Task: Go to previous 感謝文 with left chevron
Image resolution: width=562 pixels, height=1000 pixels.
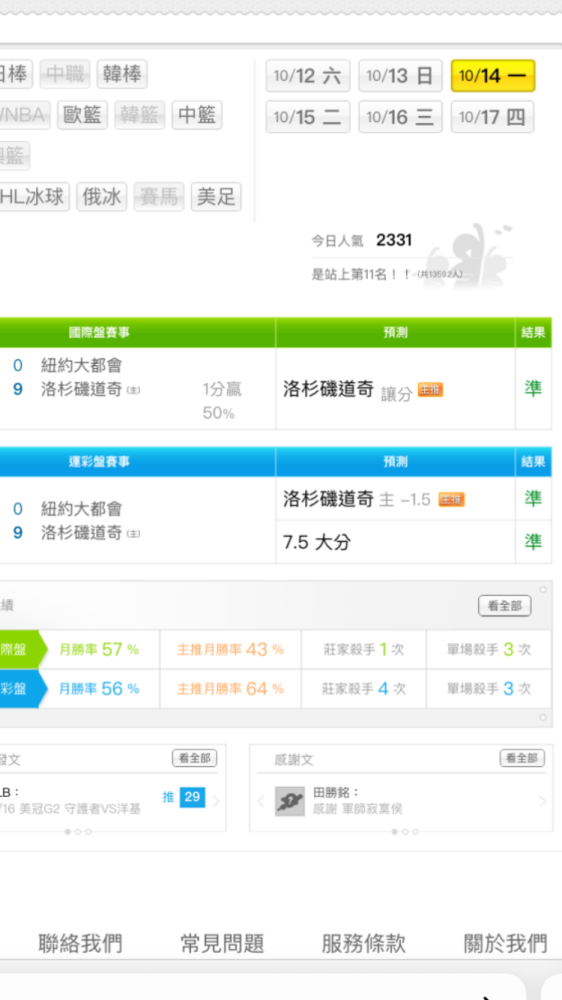Action: pos(260,801)
